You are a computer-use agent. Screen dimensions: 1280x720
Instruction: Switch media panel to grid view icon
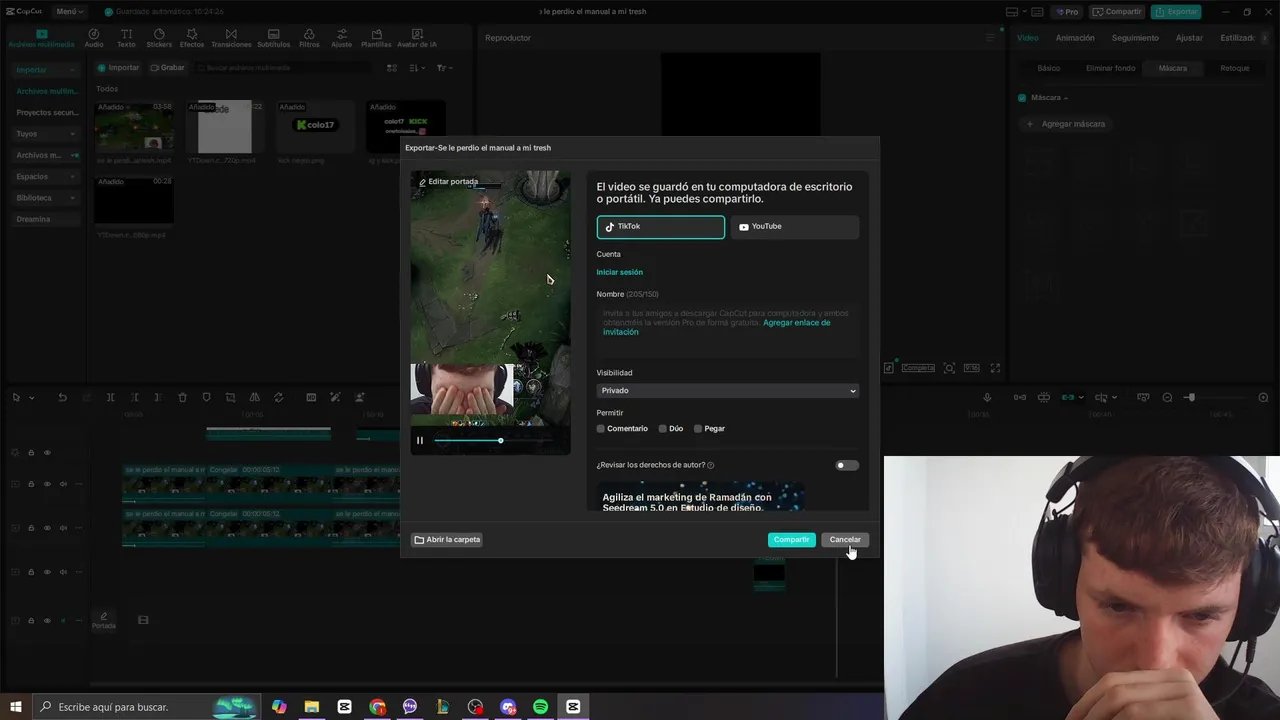coord(392,68)
